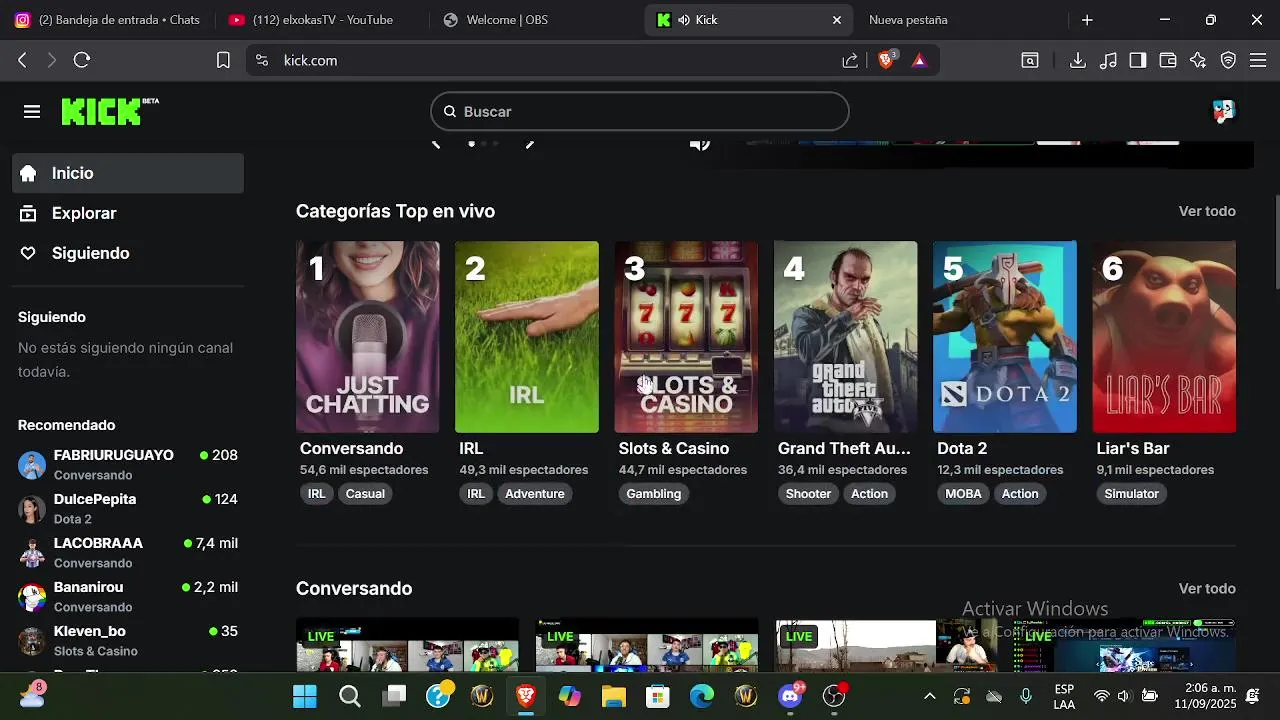This screenshot has height=720, width=1280.
Task: Click Ver todo for Conversando section
Action: click(1207, 588)
